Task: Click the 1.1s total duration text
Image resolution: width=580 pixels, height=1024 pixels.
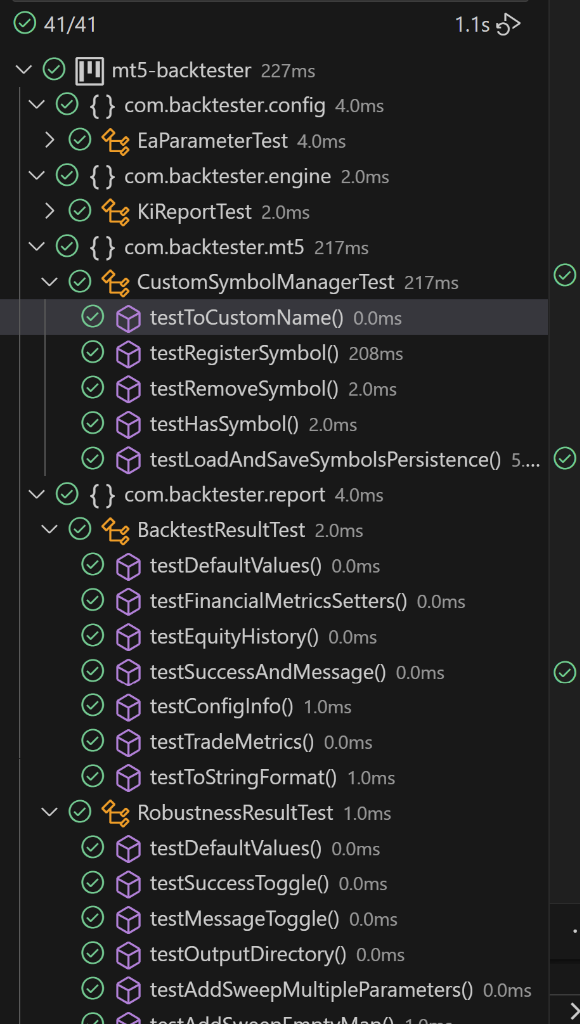Action: pyautogui.click(x=472, y=25)
